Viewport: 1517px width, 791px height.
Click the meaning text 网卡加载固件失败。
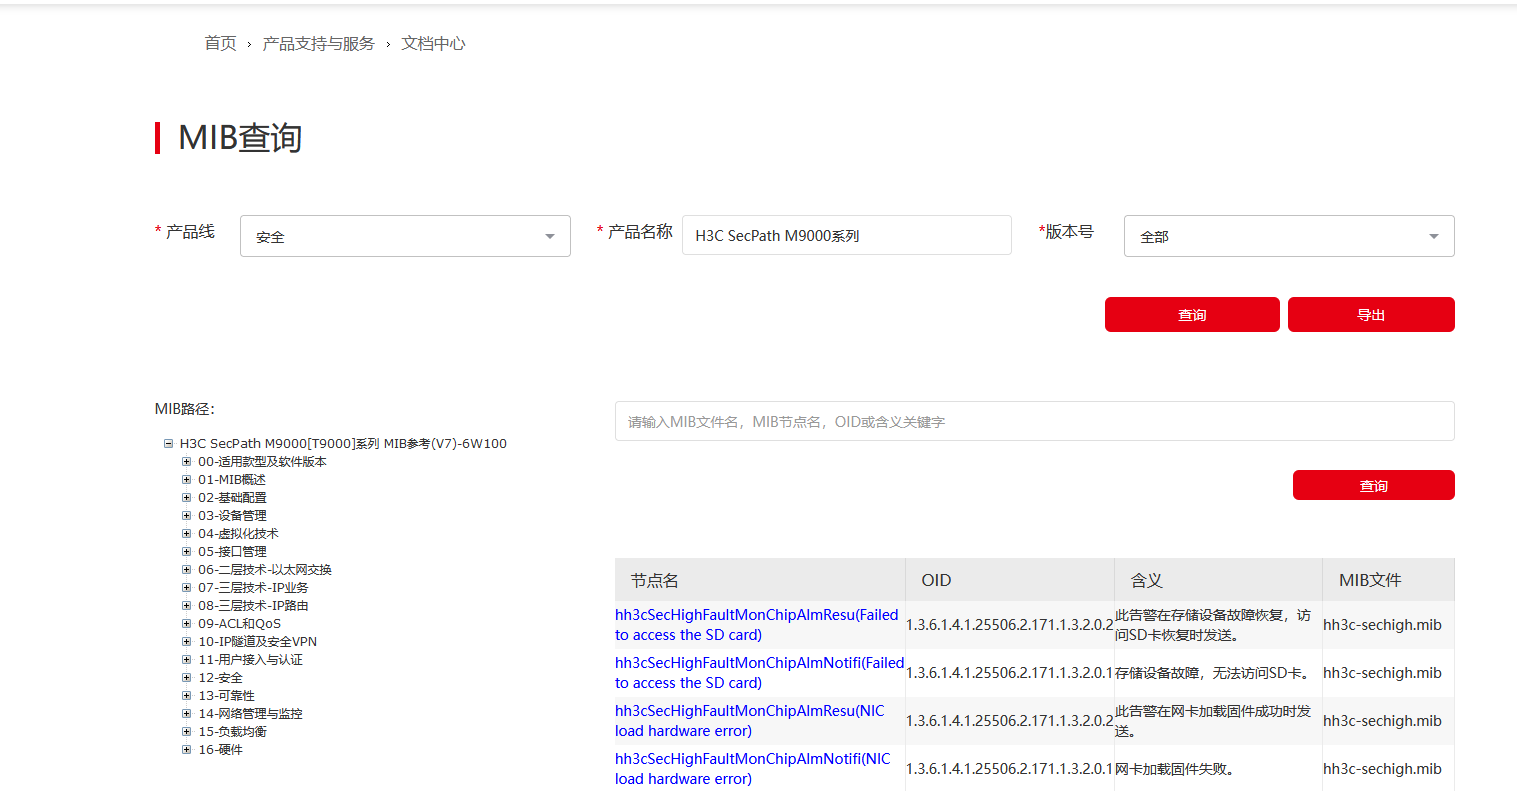pyautogui.click(x=1175, y=769)
